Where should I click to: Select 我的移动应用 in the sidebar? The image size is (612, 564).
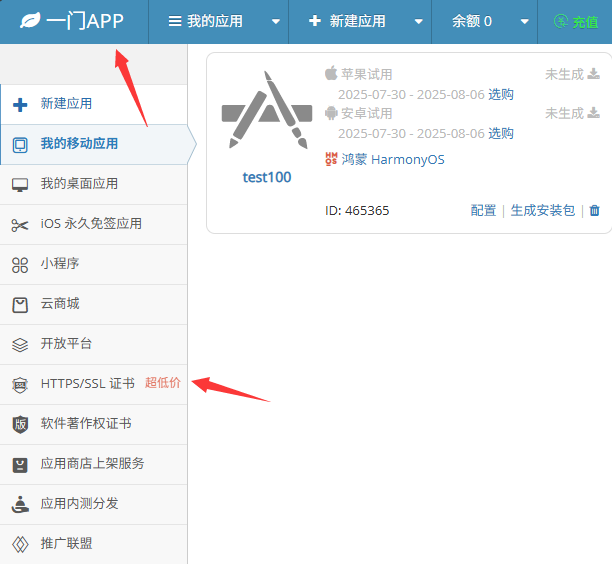pos(94,144)
